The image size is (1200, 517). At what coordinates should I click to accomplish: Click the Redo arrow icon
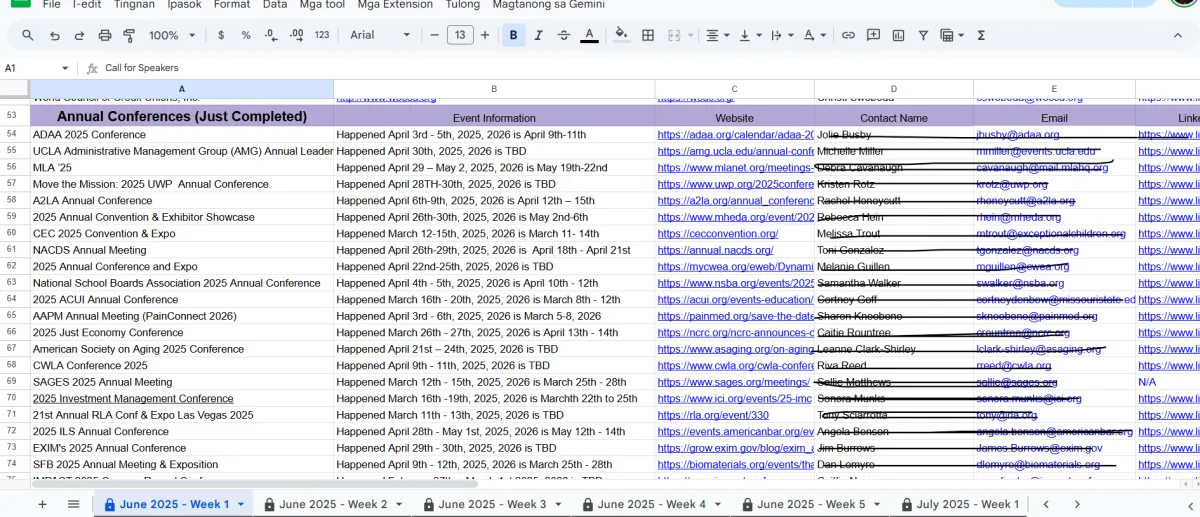pos(79,35)
